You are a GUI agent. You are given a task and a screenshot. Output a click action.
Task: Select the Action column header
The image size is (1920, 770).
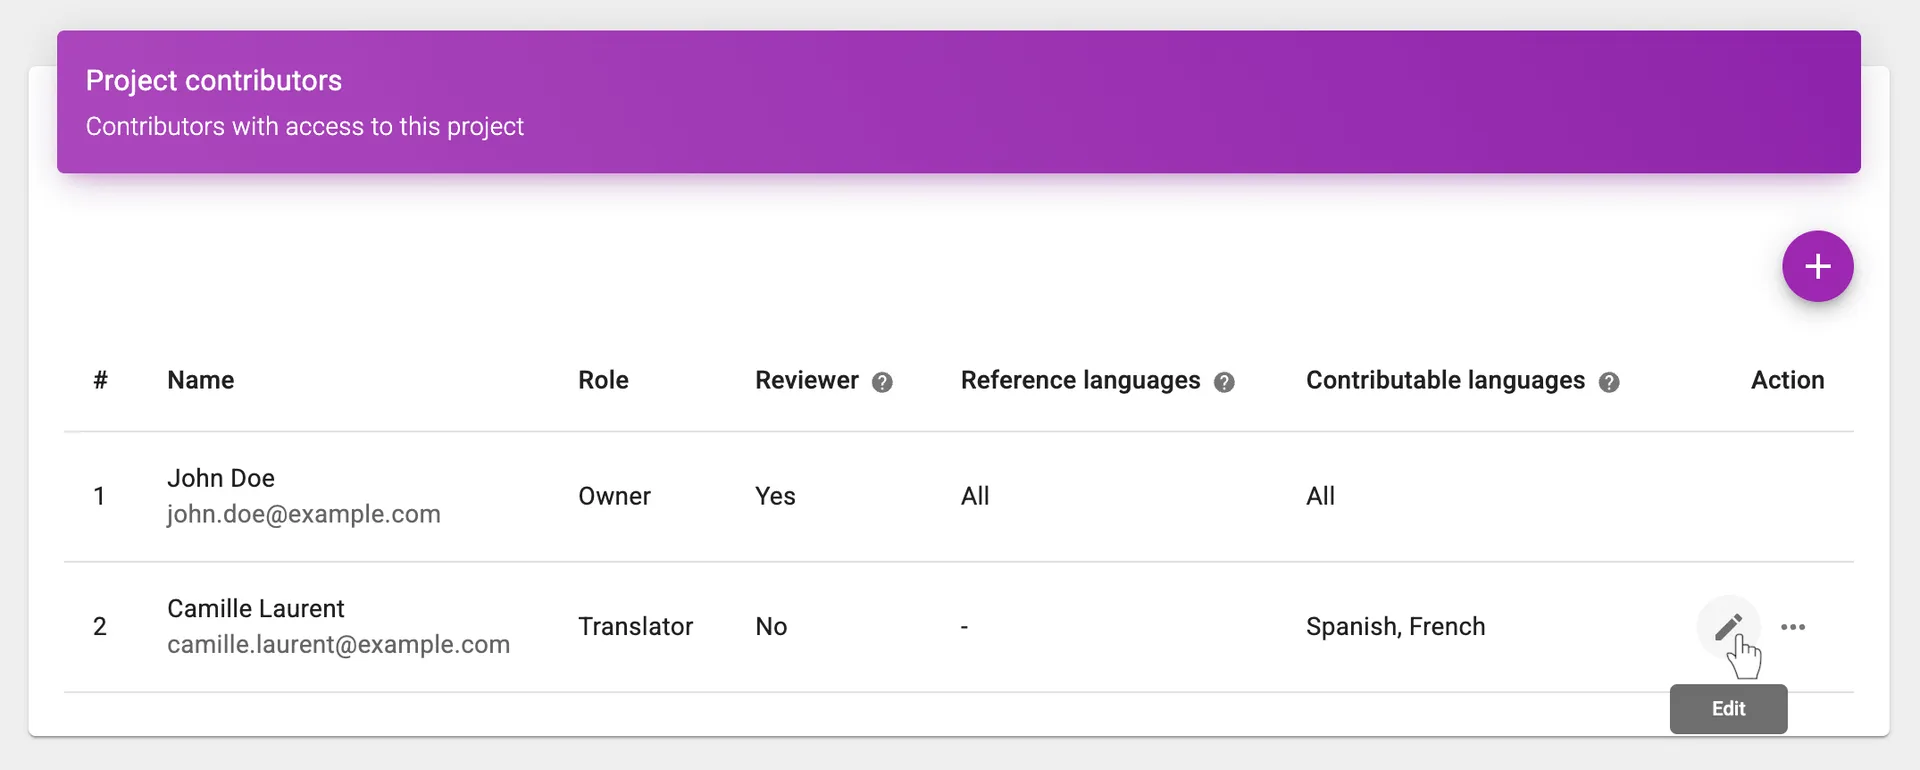coord(1787,380)
